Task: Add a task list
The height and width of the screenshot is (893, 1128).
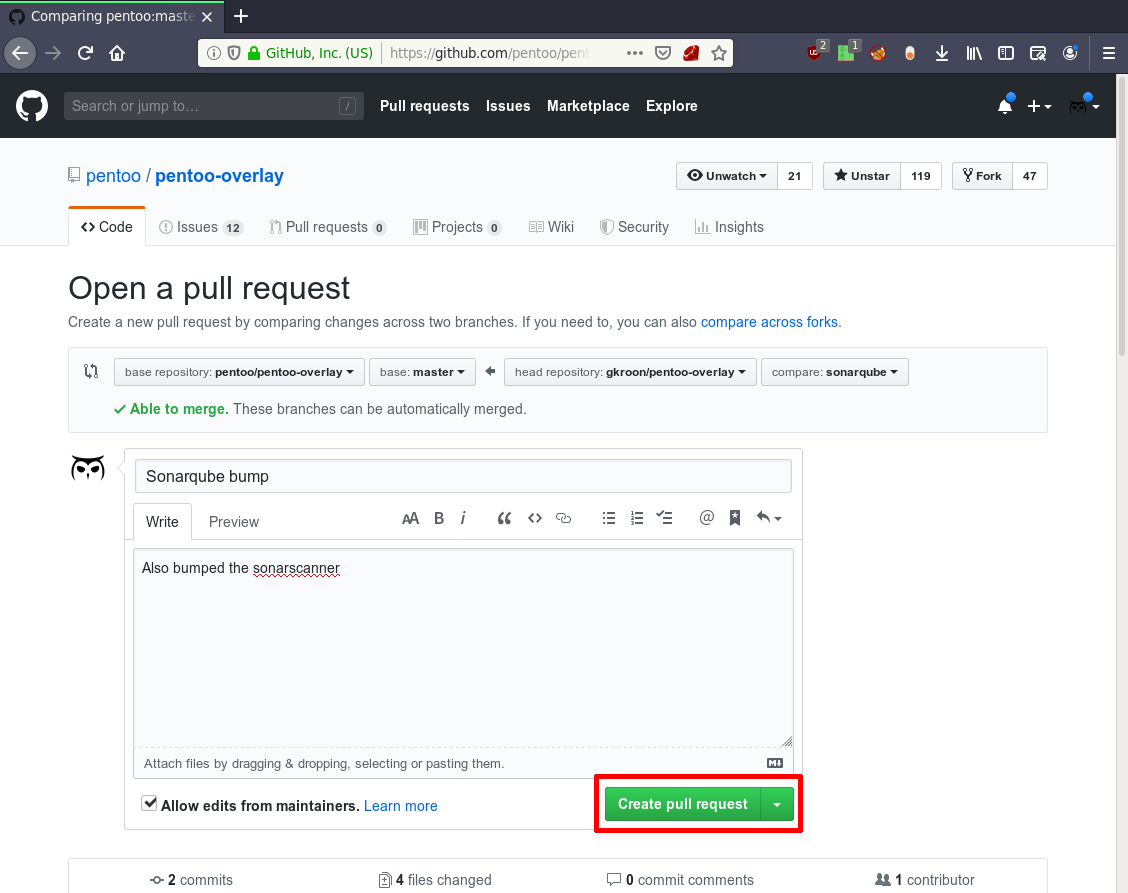Action: [665, 517]
